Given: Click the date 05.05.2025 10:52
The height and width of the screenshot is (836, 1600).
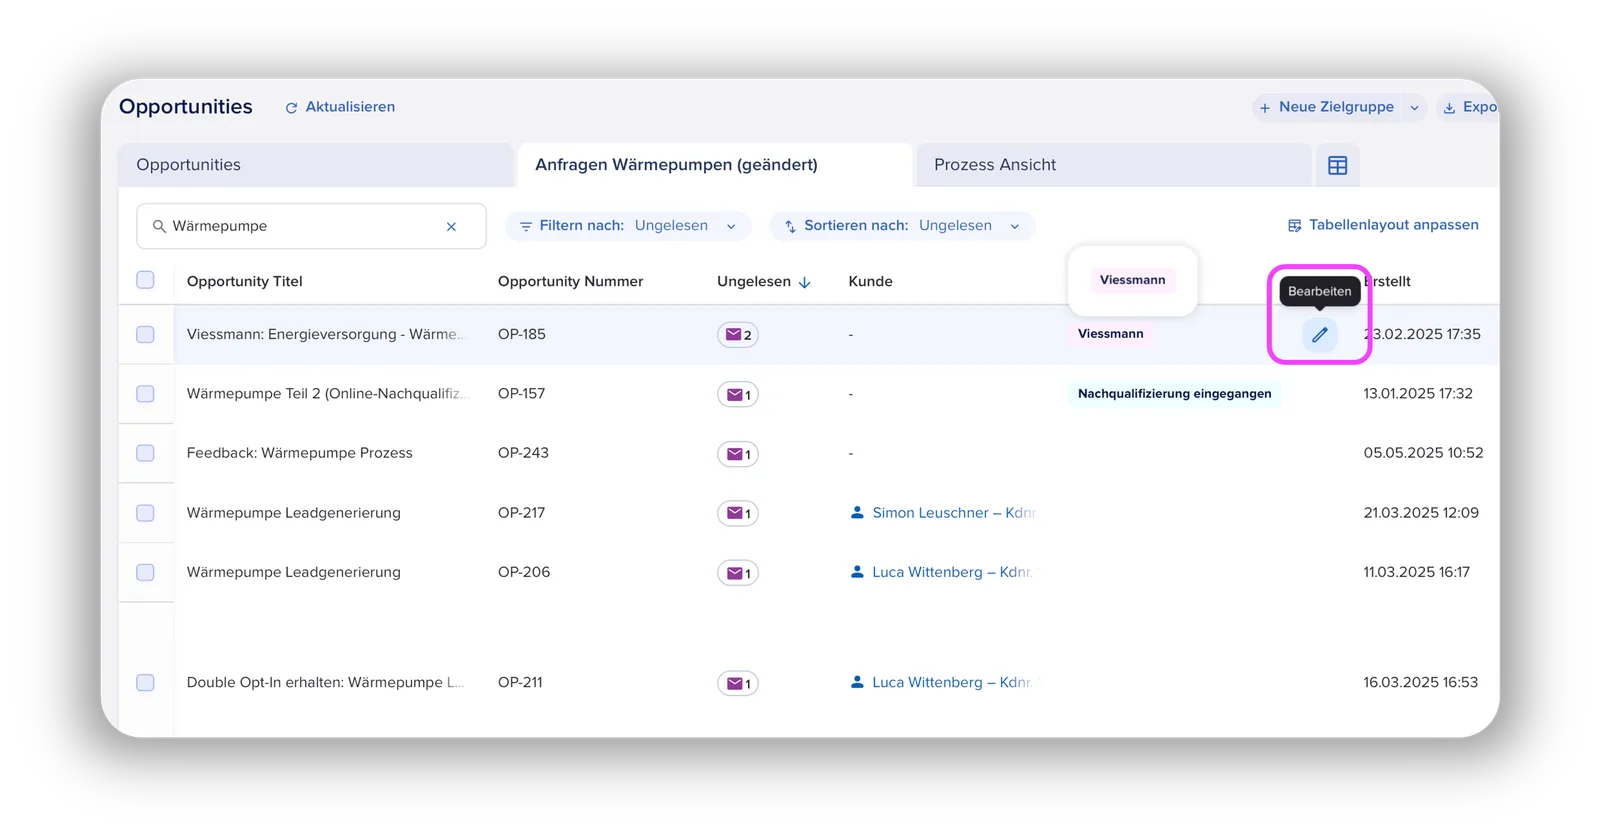Looking at the screenshot, I should 1423,453.
